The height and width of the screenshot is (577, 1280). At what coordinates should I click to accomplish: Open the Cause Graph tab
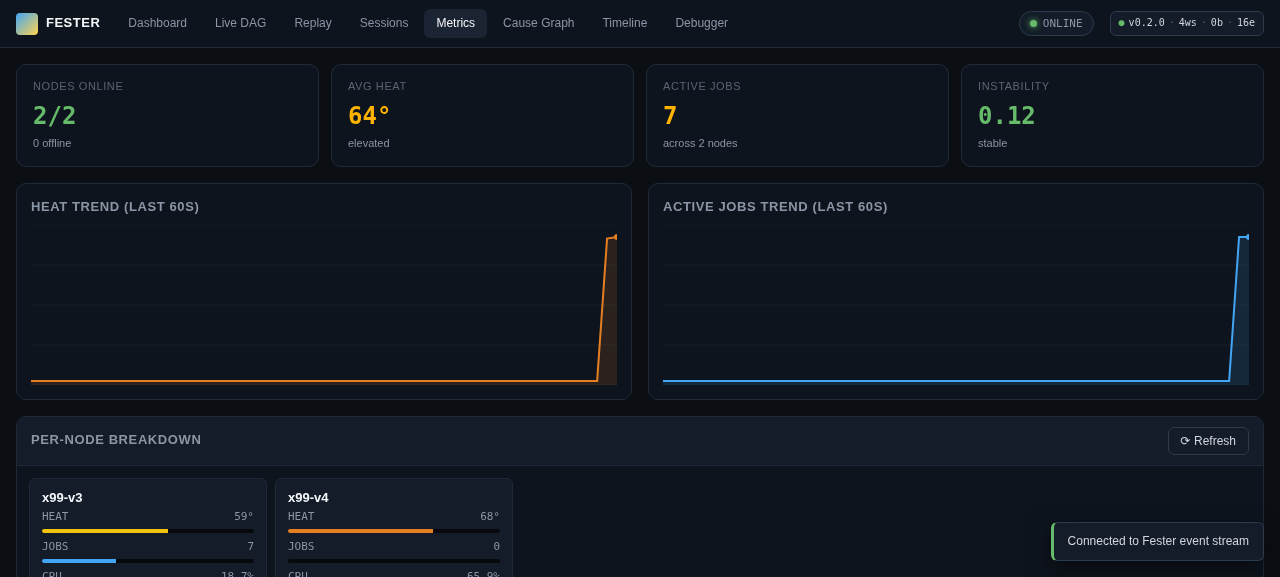coord(538,23)
